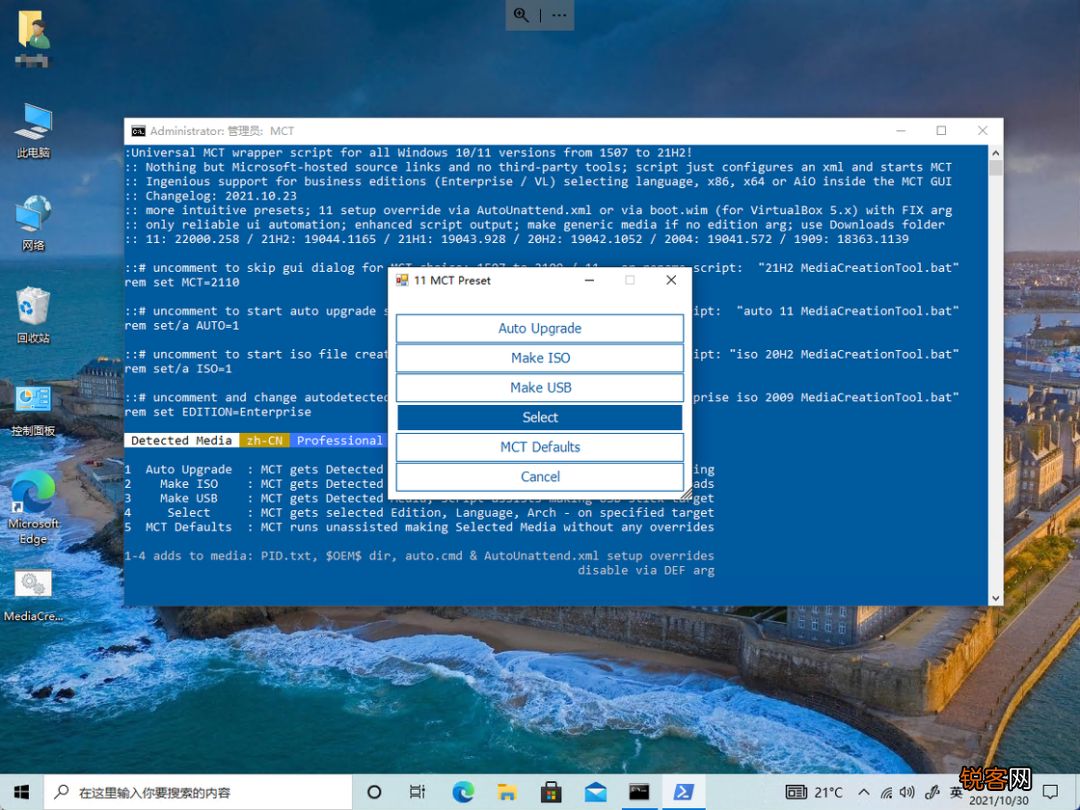Open Task View on taskbar
This screenshot has height=810, width=1080.
pos(417,792)
